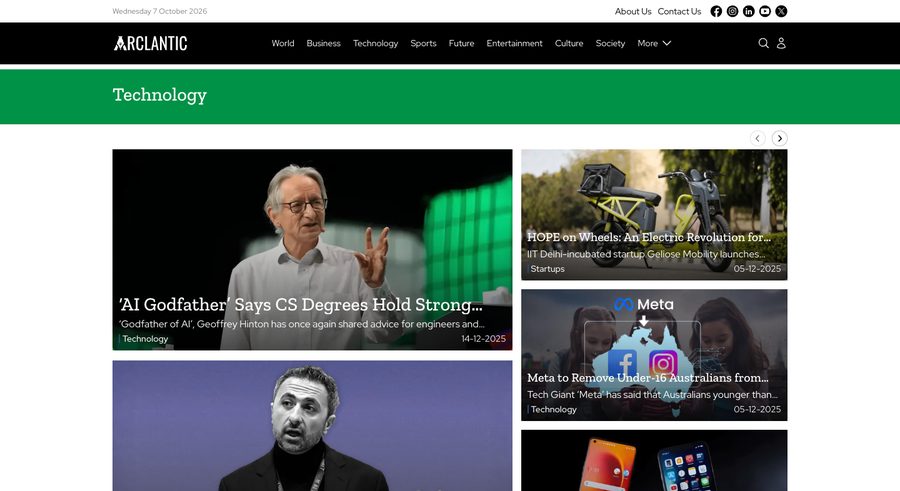Open the smartphones article image
Image resolution: width=900 pixels, height=491 pixels.
654,461
